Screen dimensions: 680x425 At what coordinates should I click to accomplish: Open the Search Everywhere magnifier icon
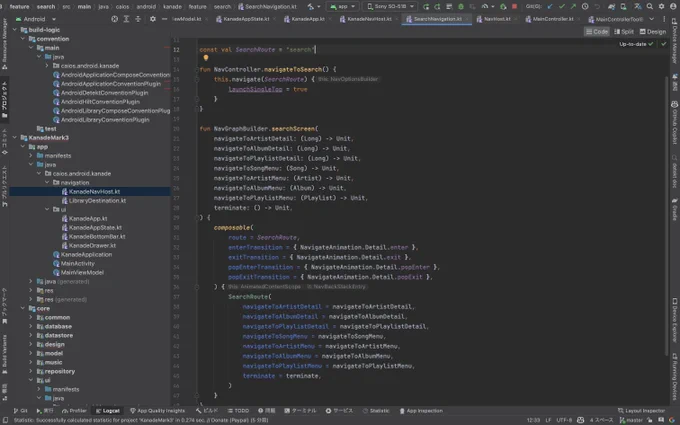[x=649, y=7]
